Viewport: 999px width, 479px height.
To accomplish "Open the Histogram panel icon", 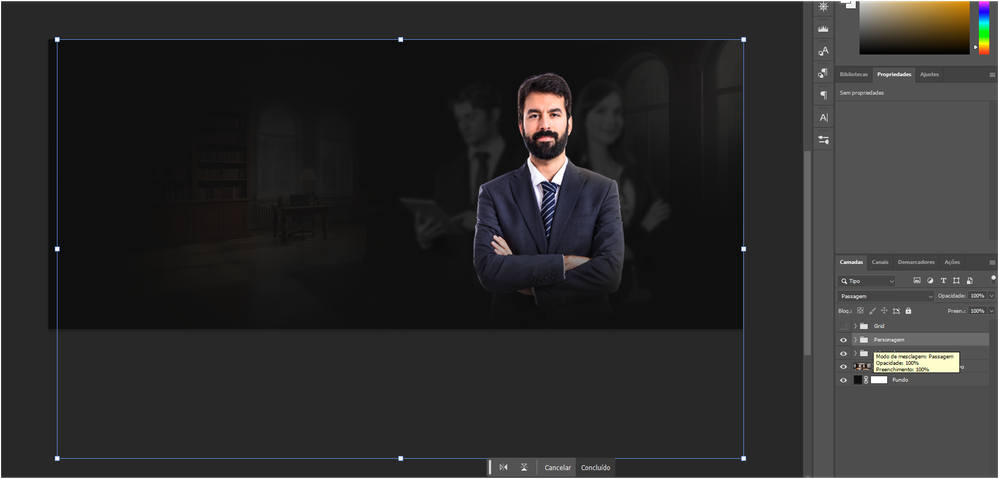I will click(x=823, y=29).
